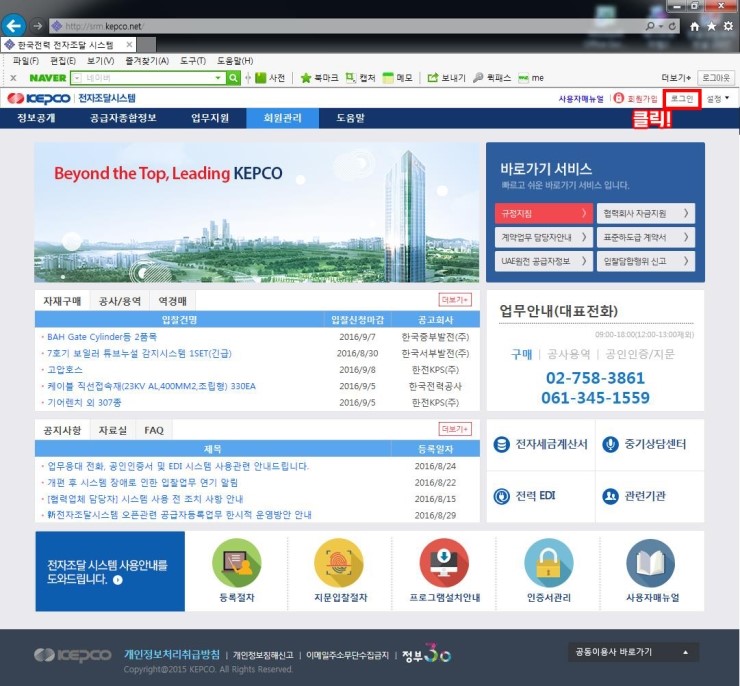740x686 pixels.
Task: Switch to the 자료실 tab
Action: [112, 430]
